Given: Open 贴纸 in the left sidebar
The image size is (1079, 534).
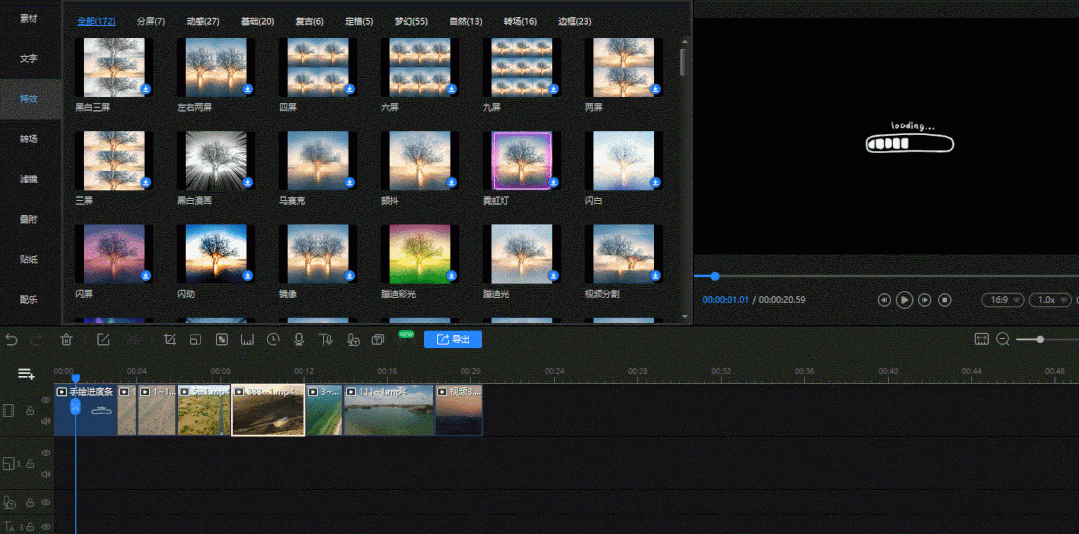Looking at the screenshot, I should [29, 259].
